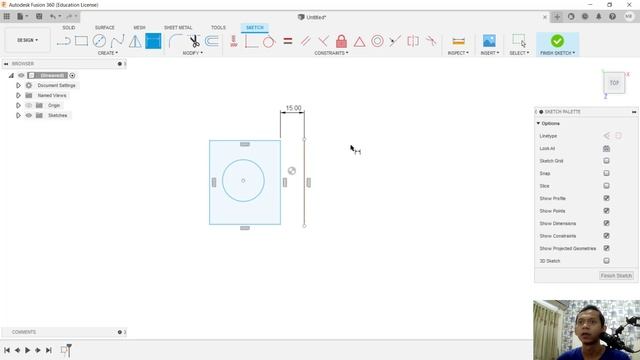The height and width of the screenshot is (360, 640).
Task: Apply the Coincident constraint
Action: point(251,41)
